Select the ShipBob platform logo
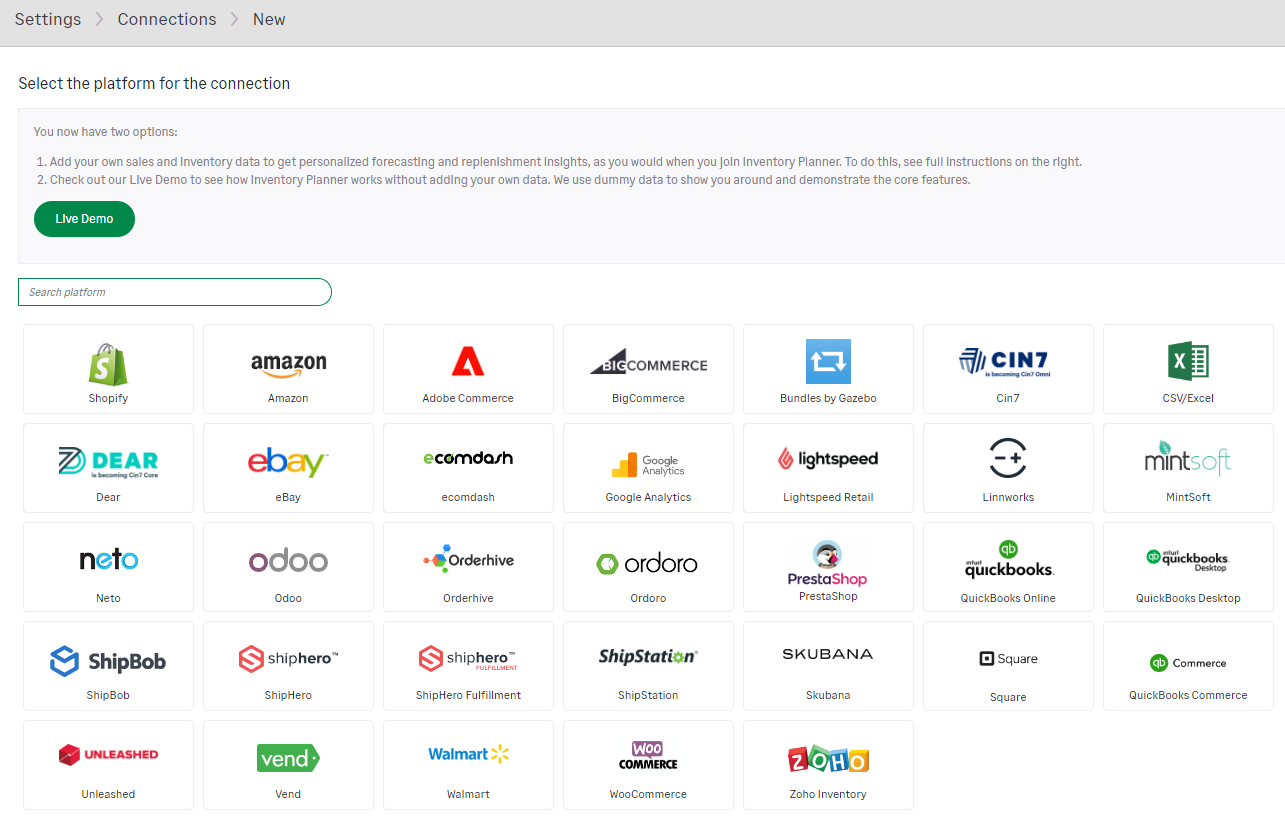Screen dimensions: 1285x821 point(108,661)
